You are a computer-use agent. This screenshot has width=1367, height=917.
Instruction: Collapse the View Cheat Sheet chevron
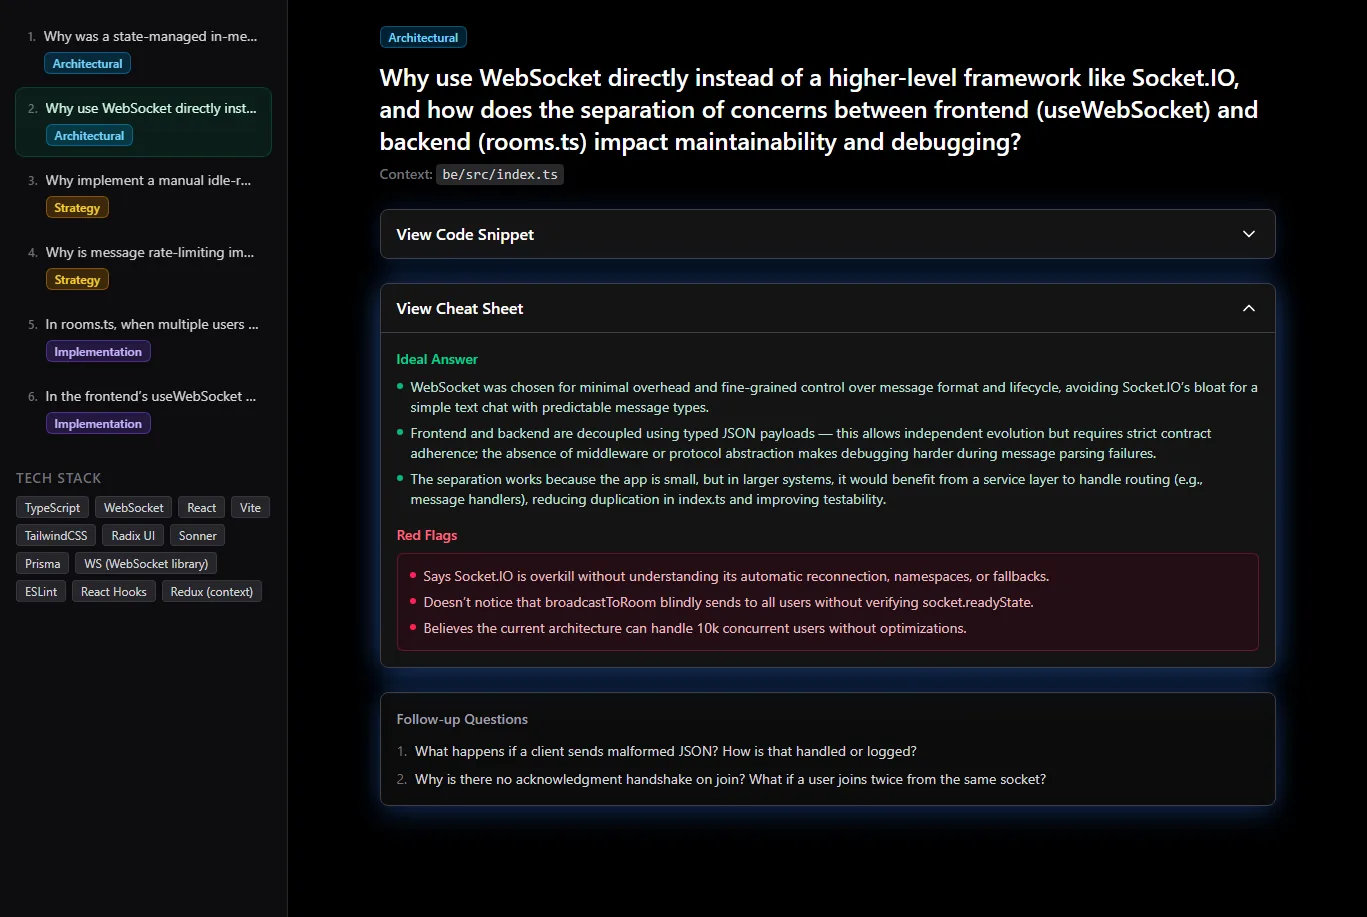[x=1248, y=308]
